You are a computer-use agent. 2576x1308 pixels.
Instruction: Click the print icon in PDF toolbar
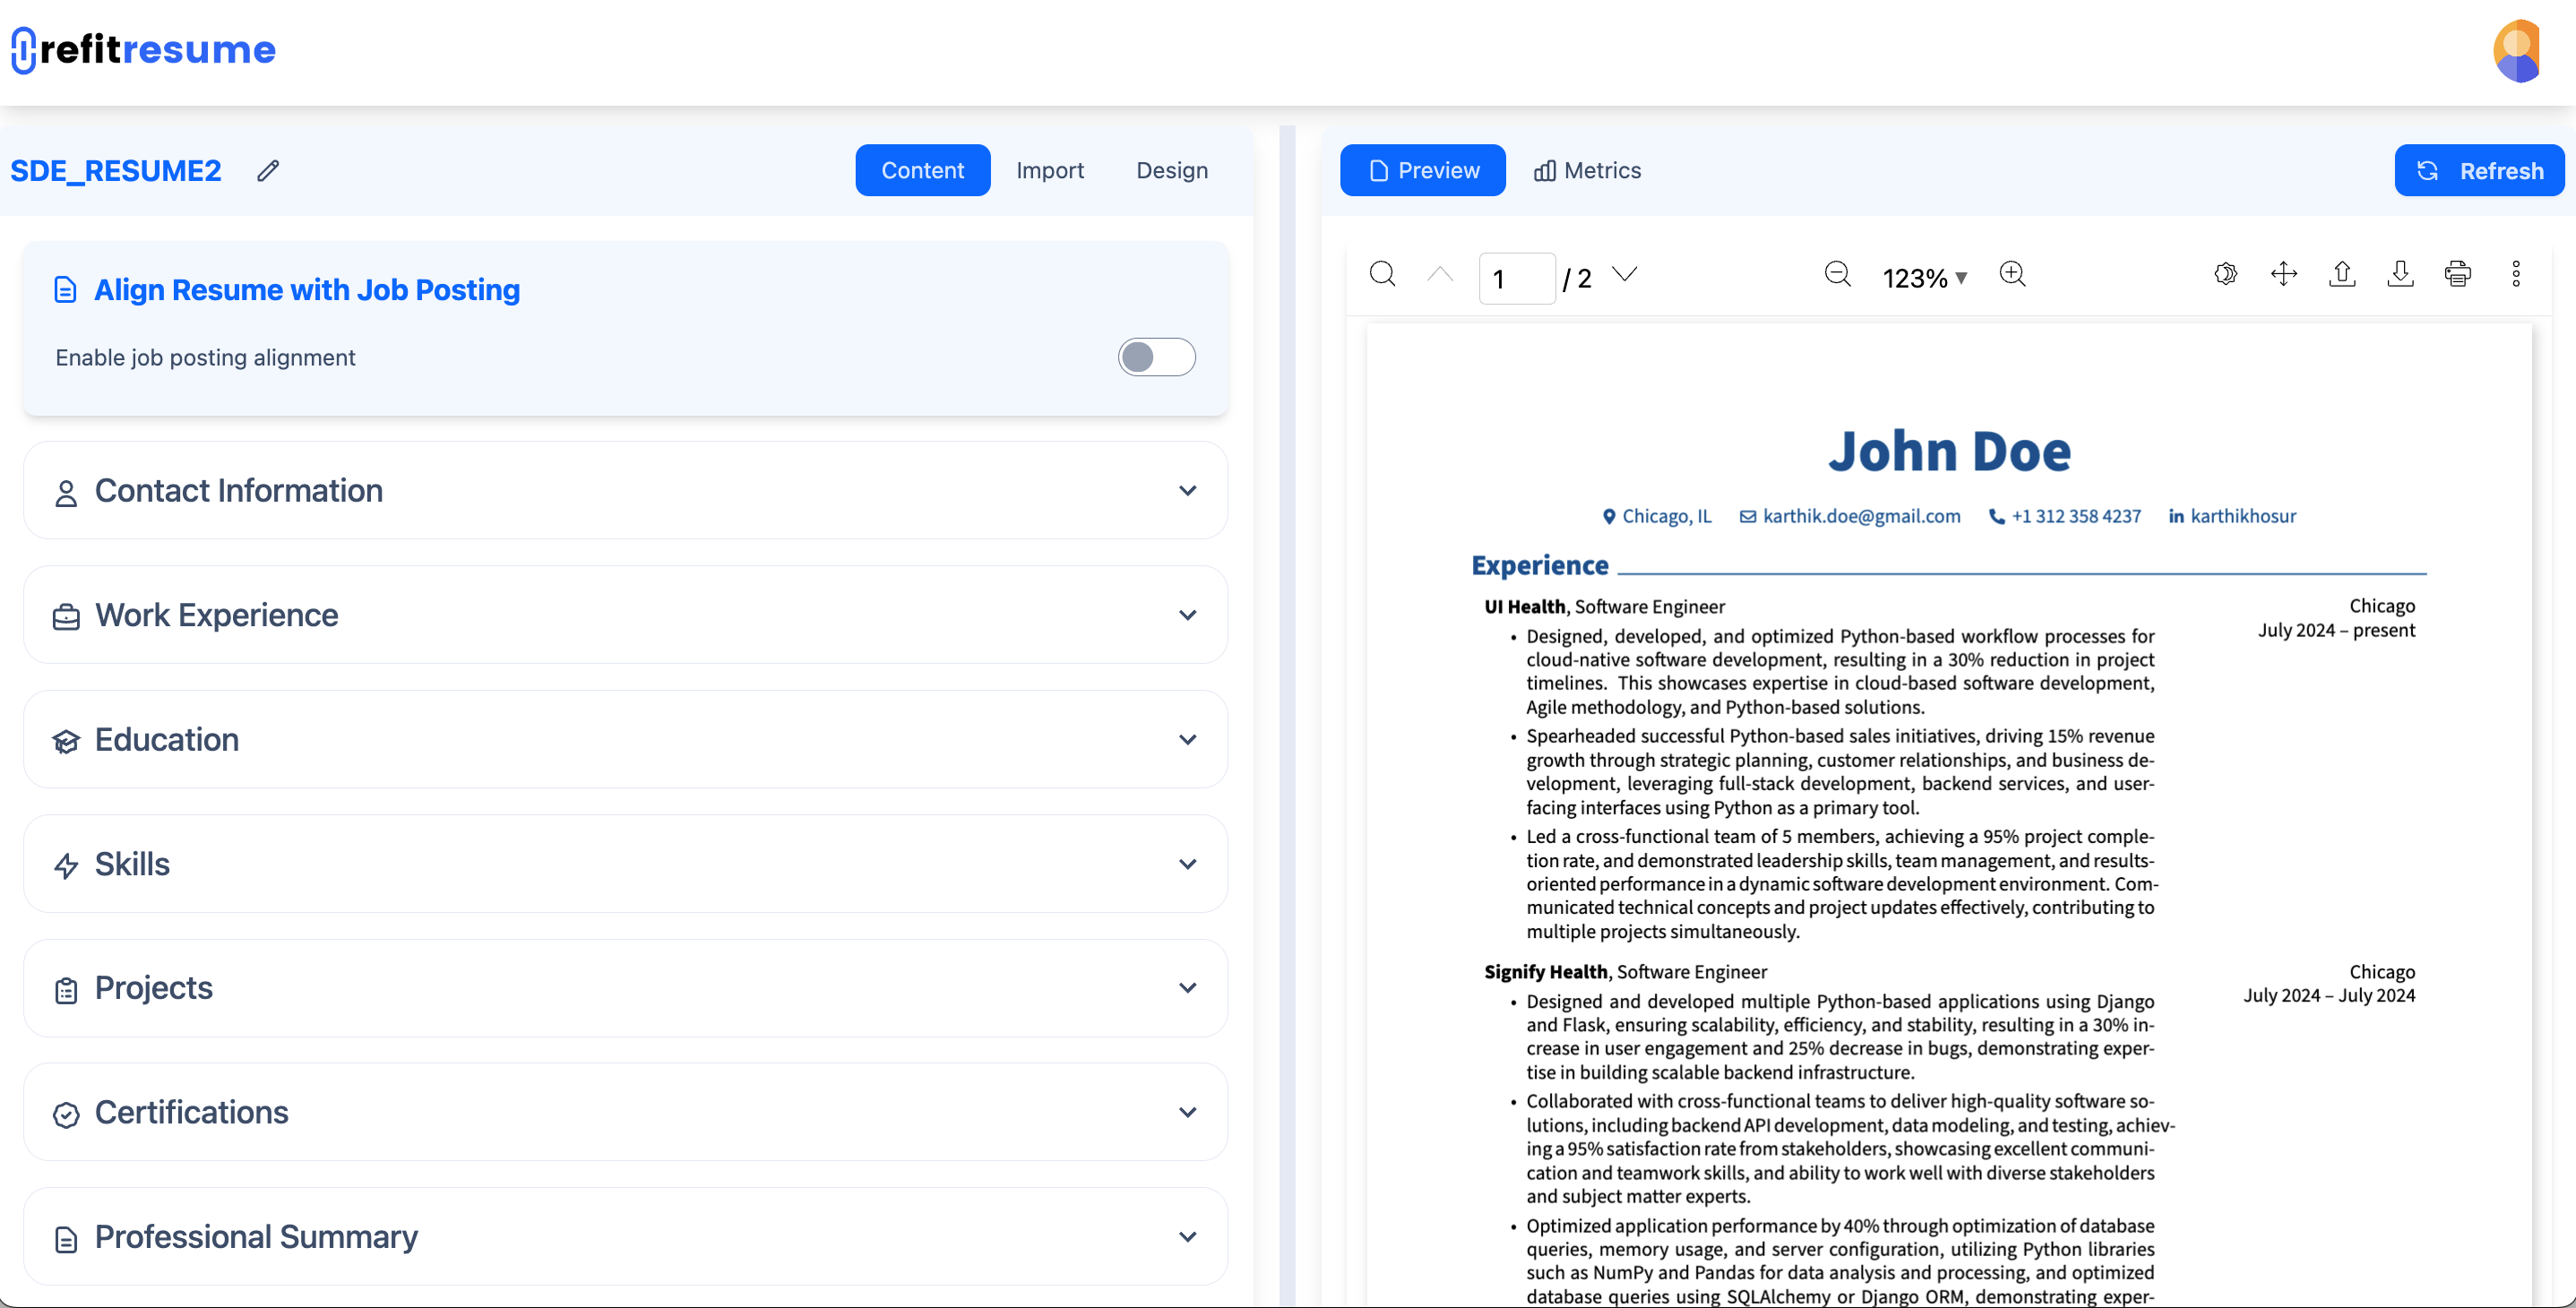2458,274
